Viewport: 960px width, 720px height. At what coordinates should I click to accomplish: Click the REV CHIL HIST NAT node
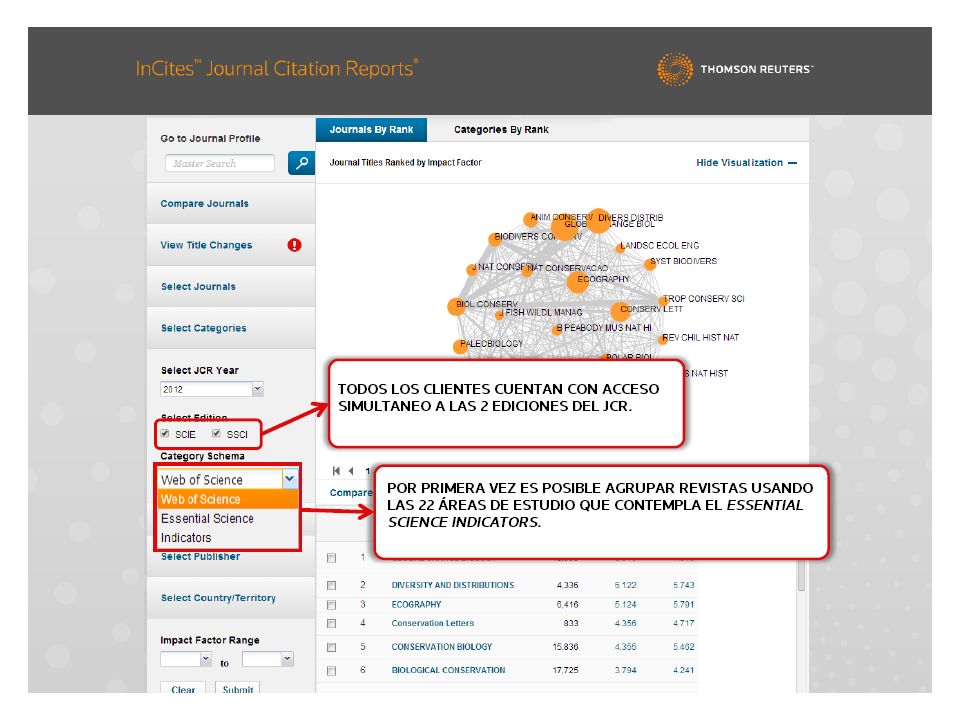(x=663, y=339)
